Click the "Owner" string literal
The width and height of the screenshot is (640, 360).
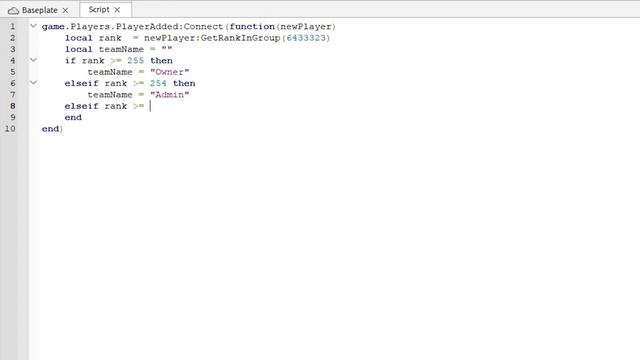pos(169,72)
